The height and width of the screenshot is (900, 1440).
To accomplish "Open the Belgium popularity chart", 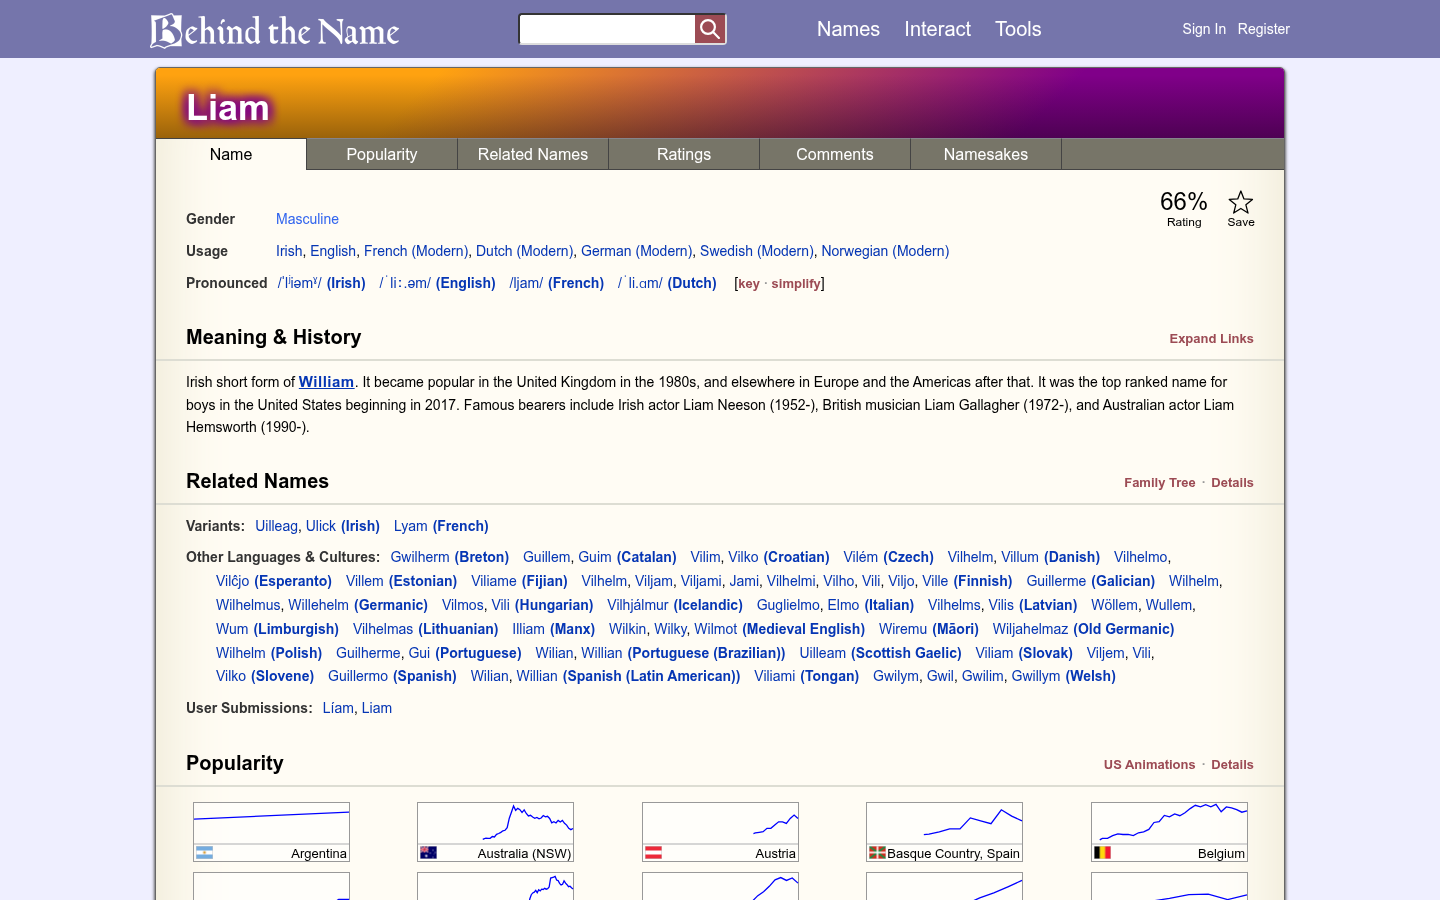I will pos(1169,832).
